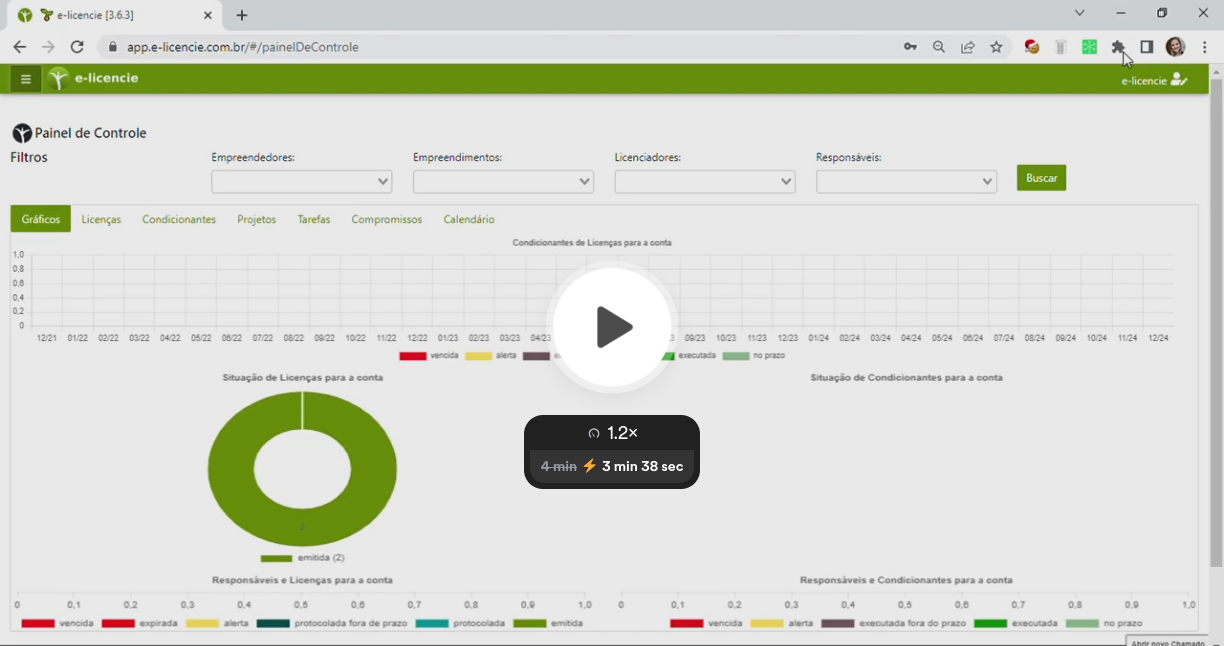This screenshot has height=646, width=1224.
Task: Click the e-licencie user profile icon
Action: coord(1179,79)
